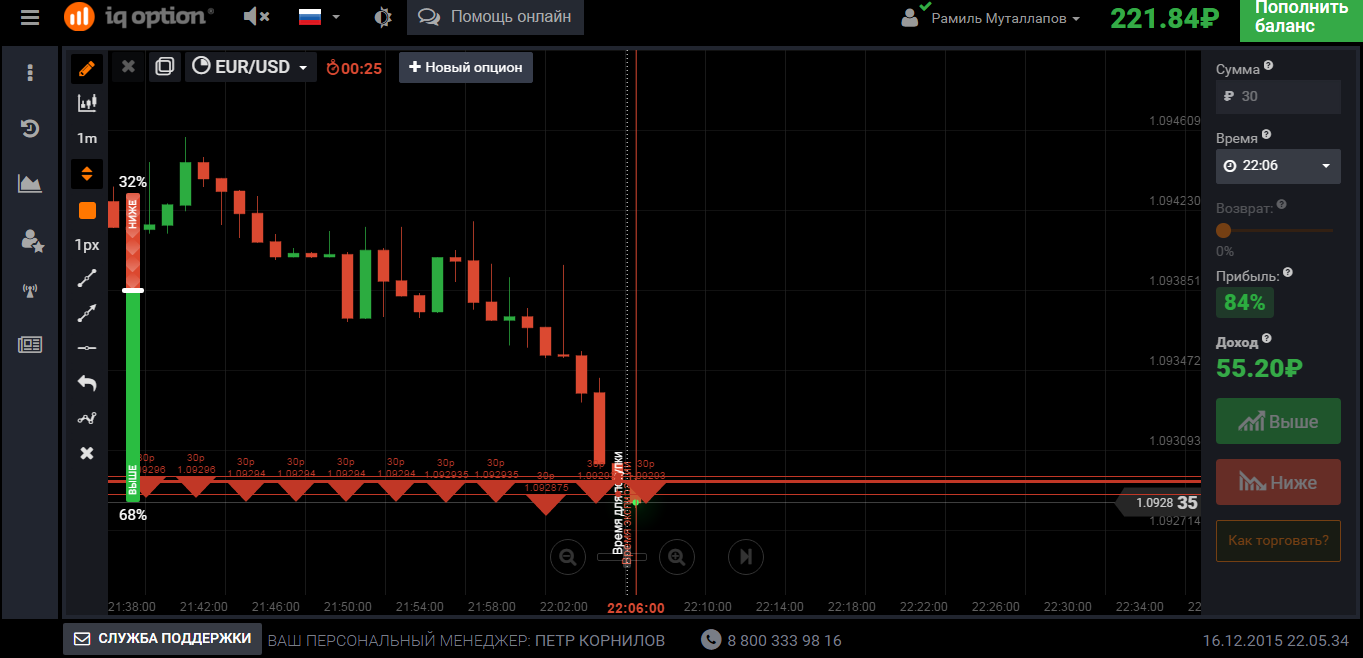
Task: Click the 221.84₽ balance amount
Action: click(1164, 18)
